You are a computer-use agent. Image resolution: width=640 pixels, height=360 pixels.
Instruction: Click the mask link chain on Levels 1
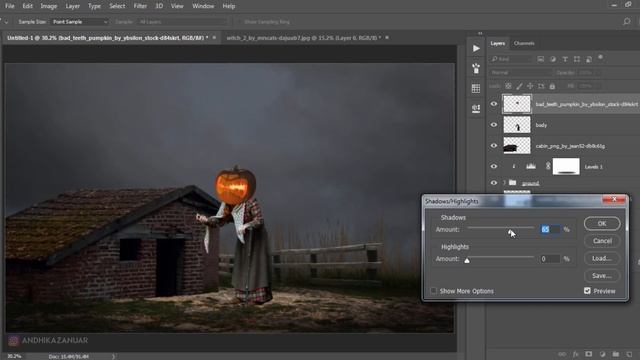click(548, 166)
